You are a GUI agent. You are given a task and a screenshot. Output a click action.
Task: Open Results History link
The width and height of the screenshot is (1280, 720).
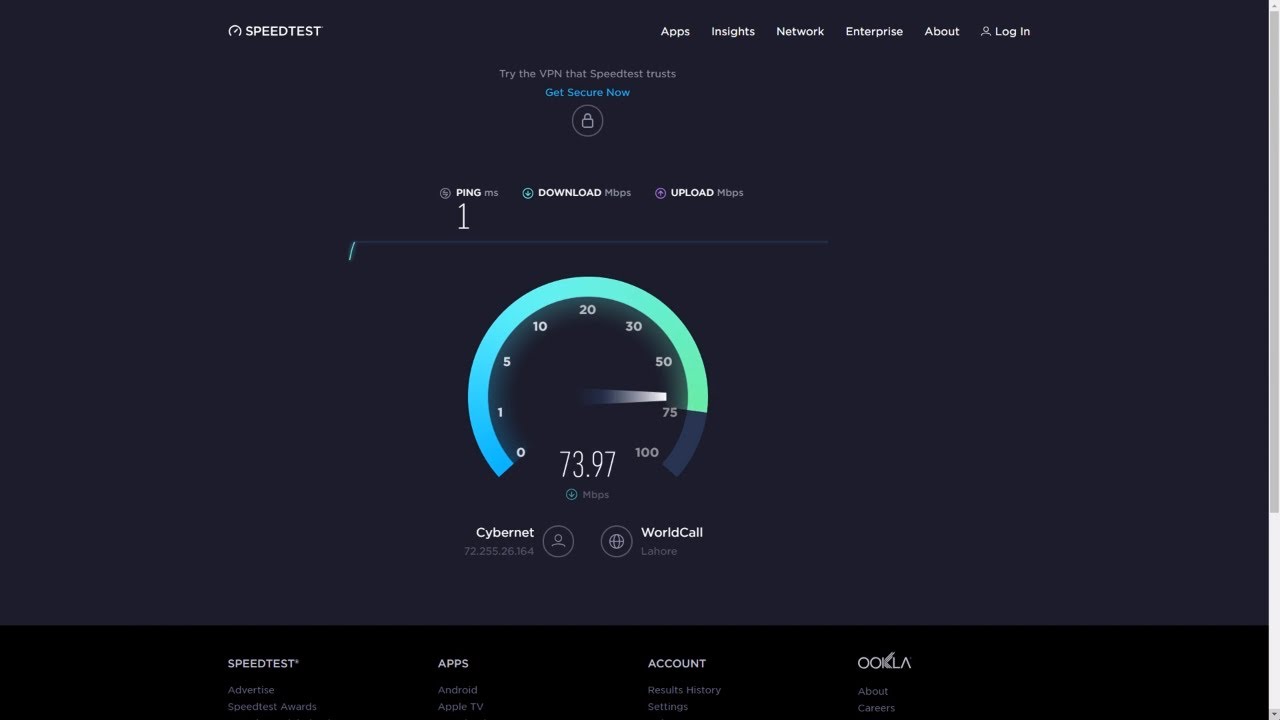coord(684,690)
